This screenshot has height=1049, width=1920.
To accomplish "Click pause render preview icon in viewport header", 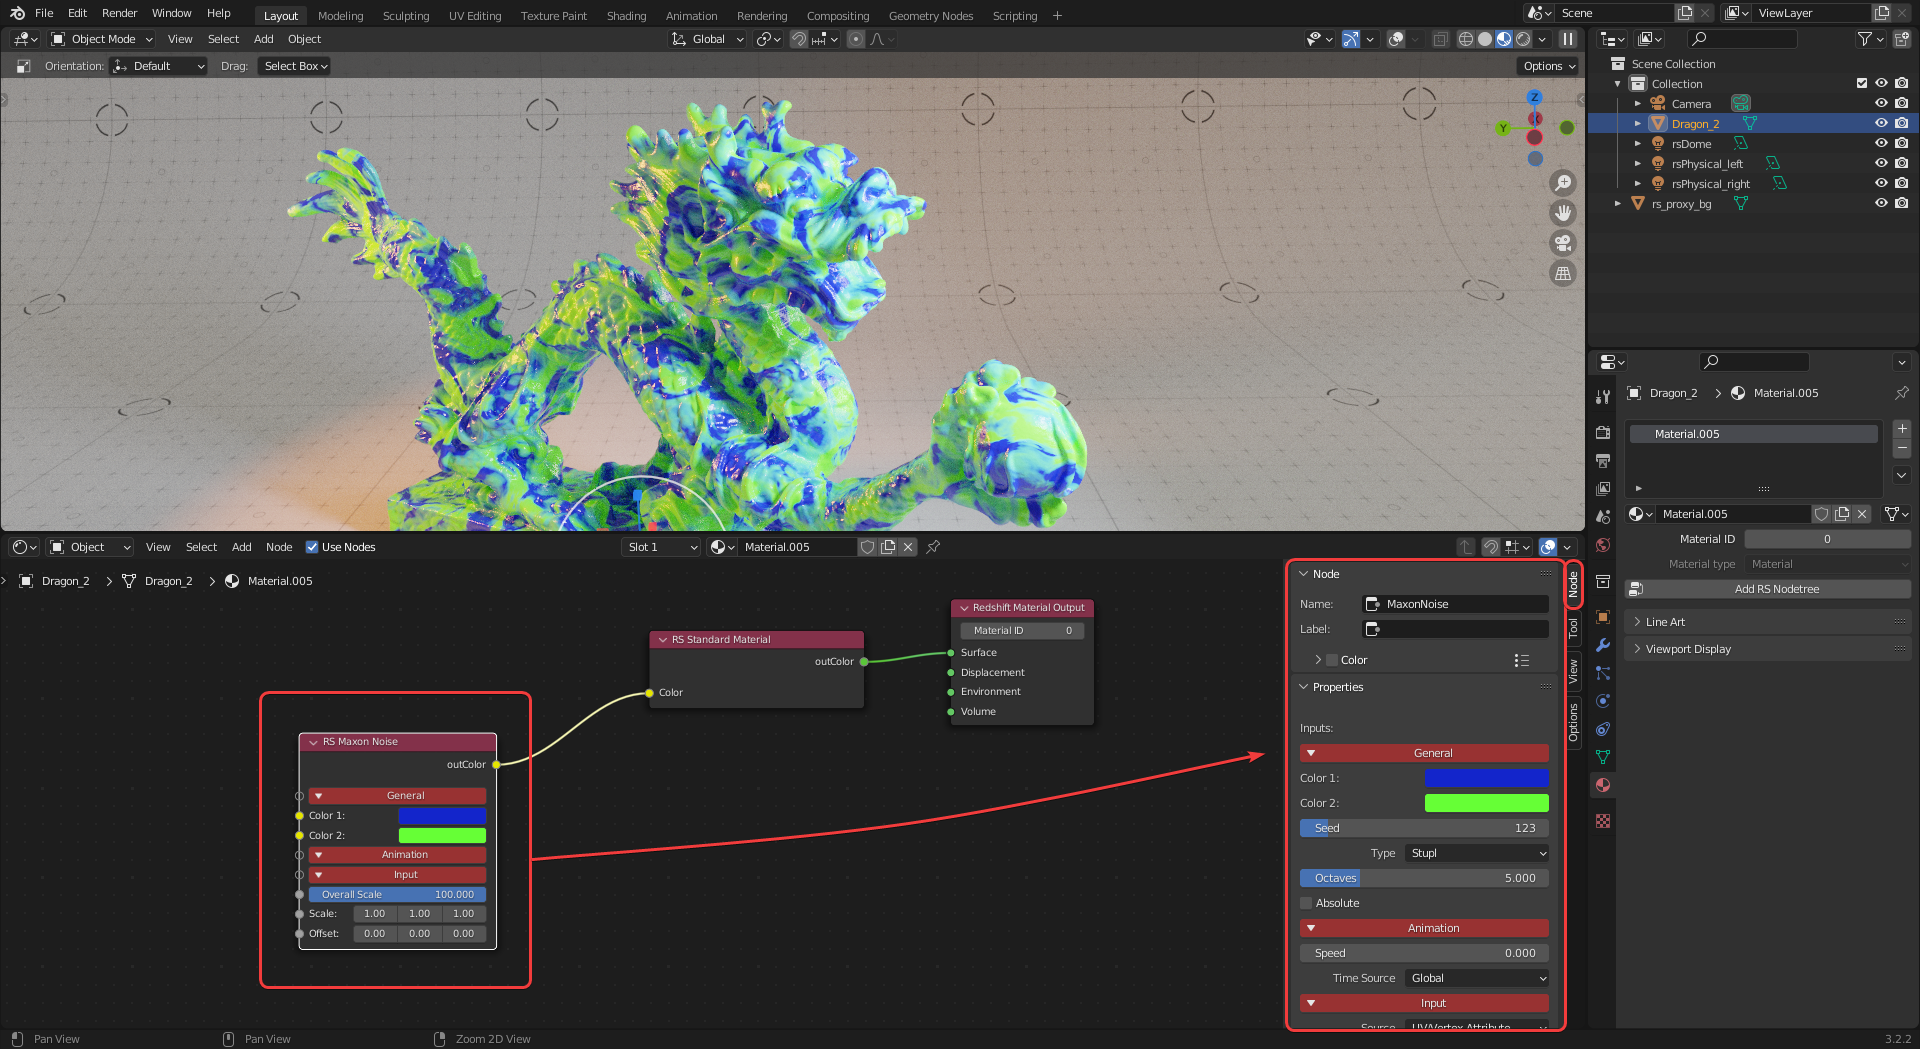I will [x=1568, y=39].
